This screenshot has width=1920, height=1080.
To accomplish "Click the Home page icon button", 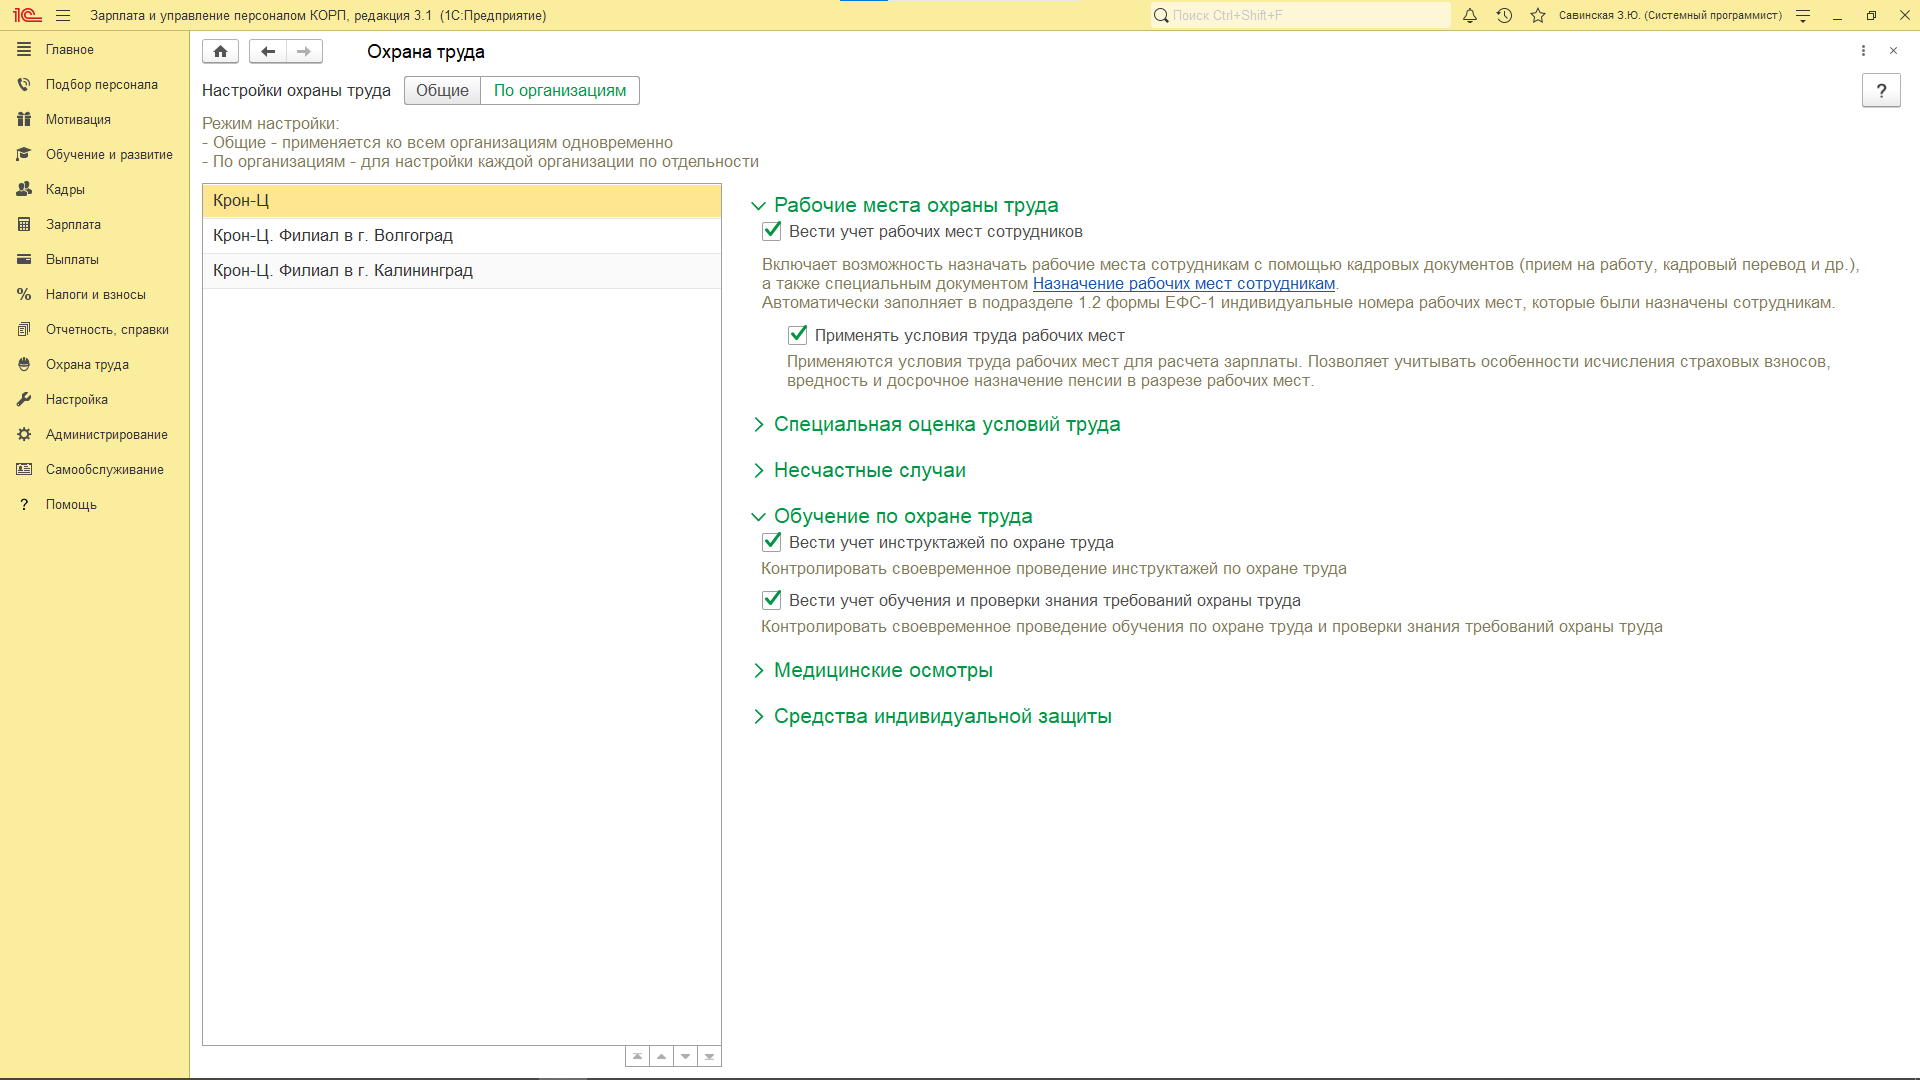I will [x=220, y=51].
